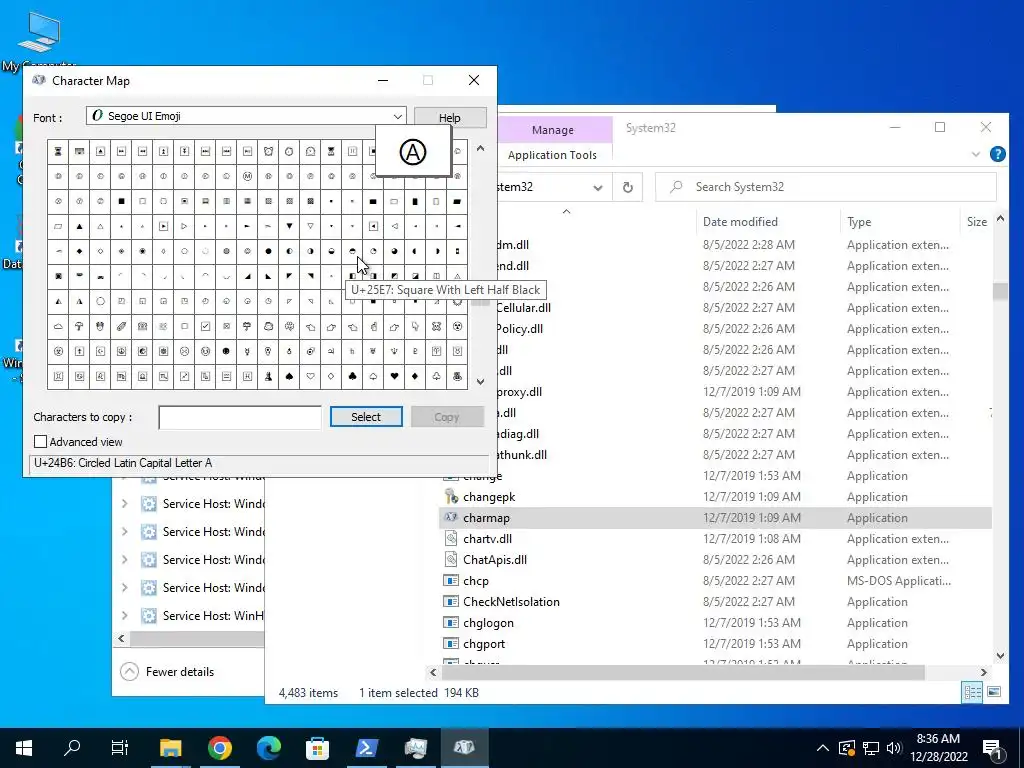Image resolution: width=1024 pixels, height=768 pixels.
Task: Click the refresh icon in System32 window
Action: 628,187
